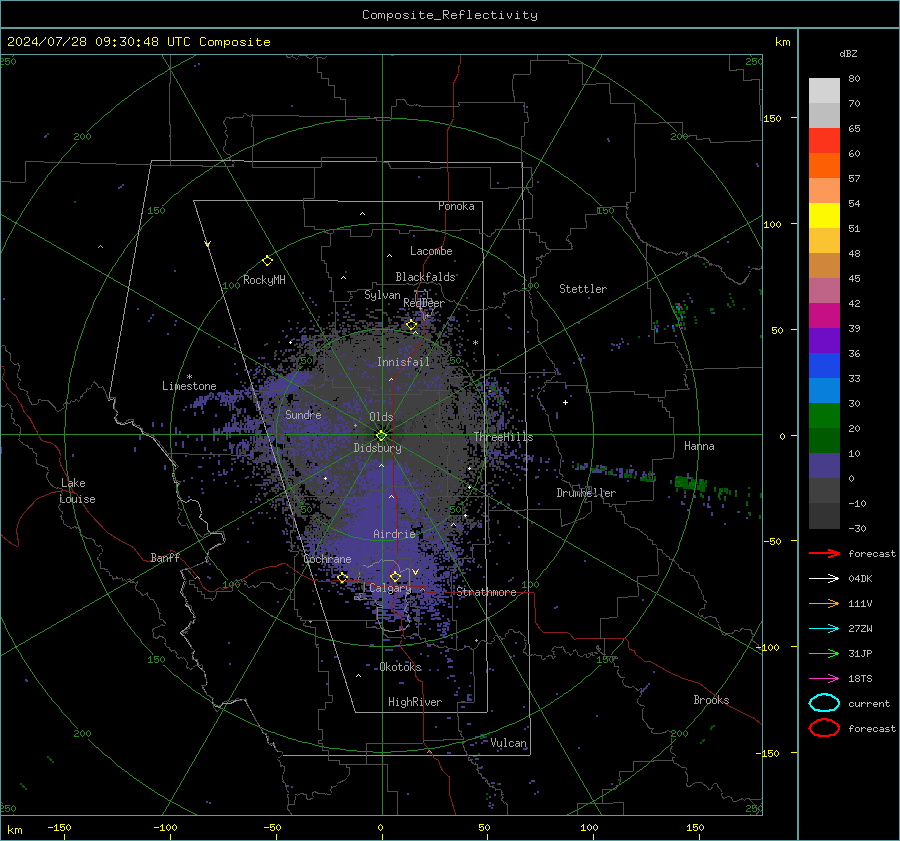
Task: Click the red forecast arrow in legend
Action: click(x=824, y=553)
